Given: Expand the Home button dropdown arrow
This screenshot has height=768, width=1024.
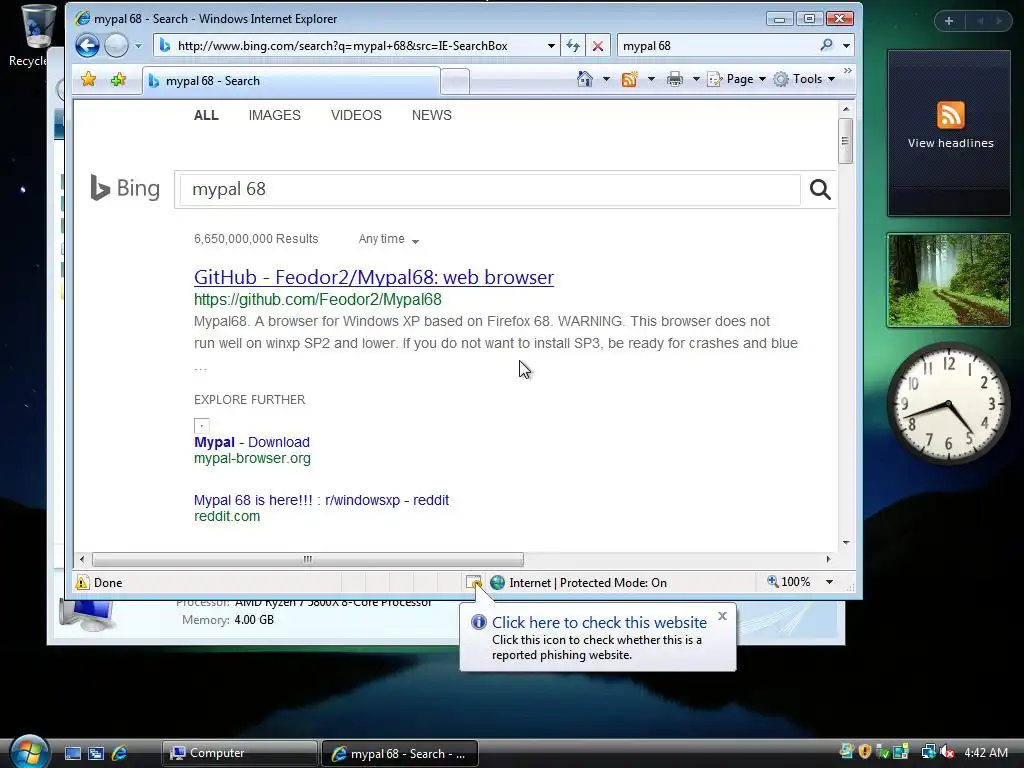Looking at the screenshot, I should pyautogui.click(x=606, y=80).
